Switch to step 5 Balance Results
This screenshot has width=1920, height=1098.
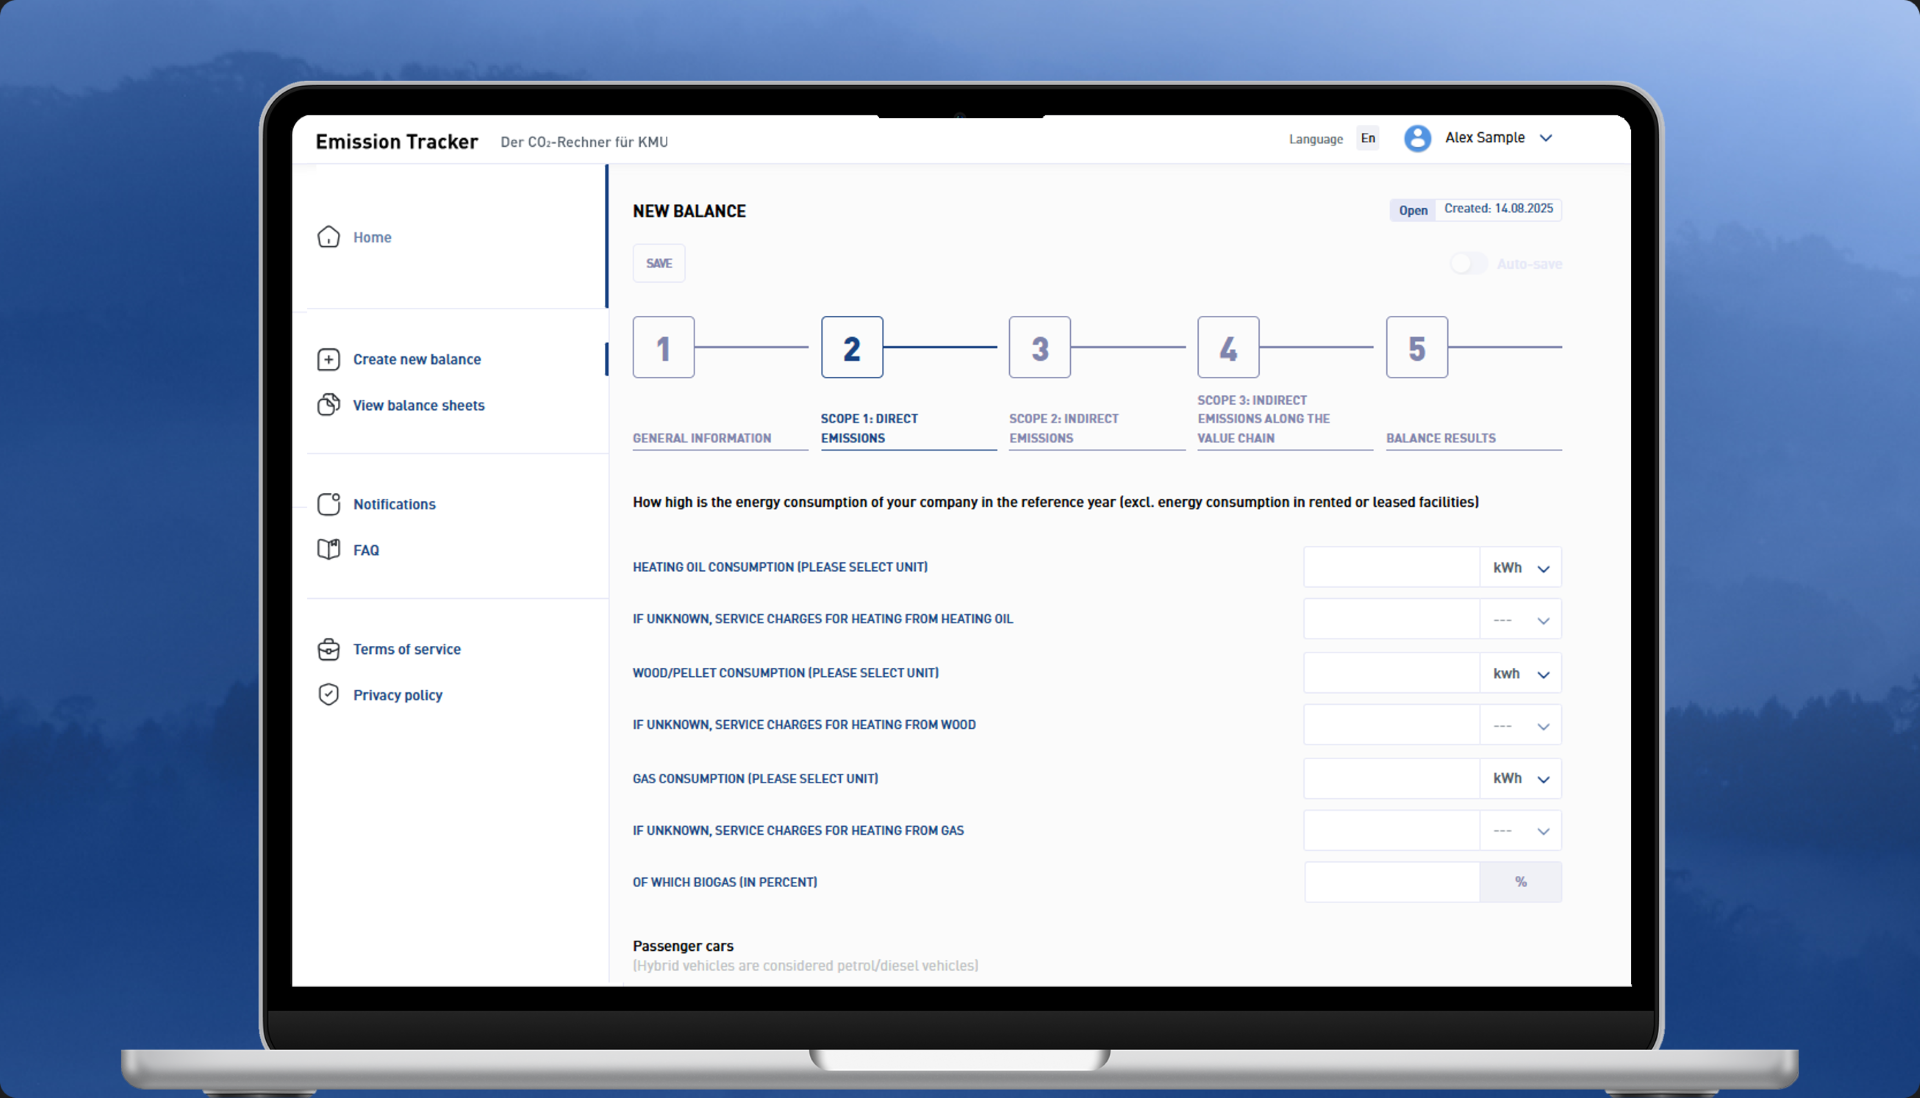(x=1416, y=348)
